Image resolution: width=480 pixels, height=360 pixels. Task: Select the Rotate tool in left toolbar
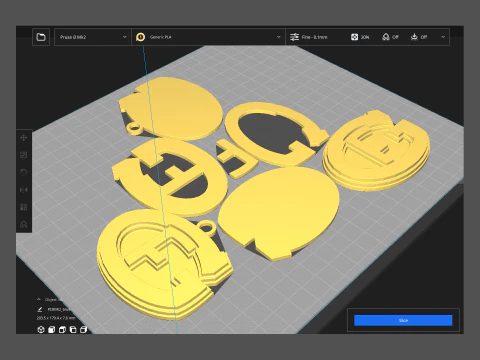pos(24,172)
